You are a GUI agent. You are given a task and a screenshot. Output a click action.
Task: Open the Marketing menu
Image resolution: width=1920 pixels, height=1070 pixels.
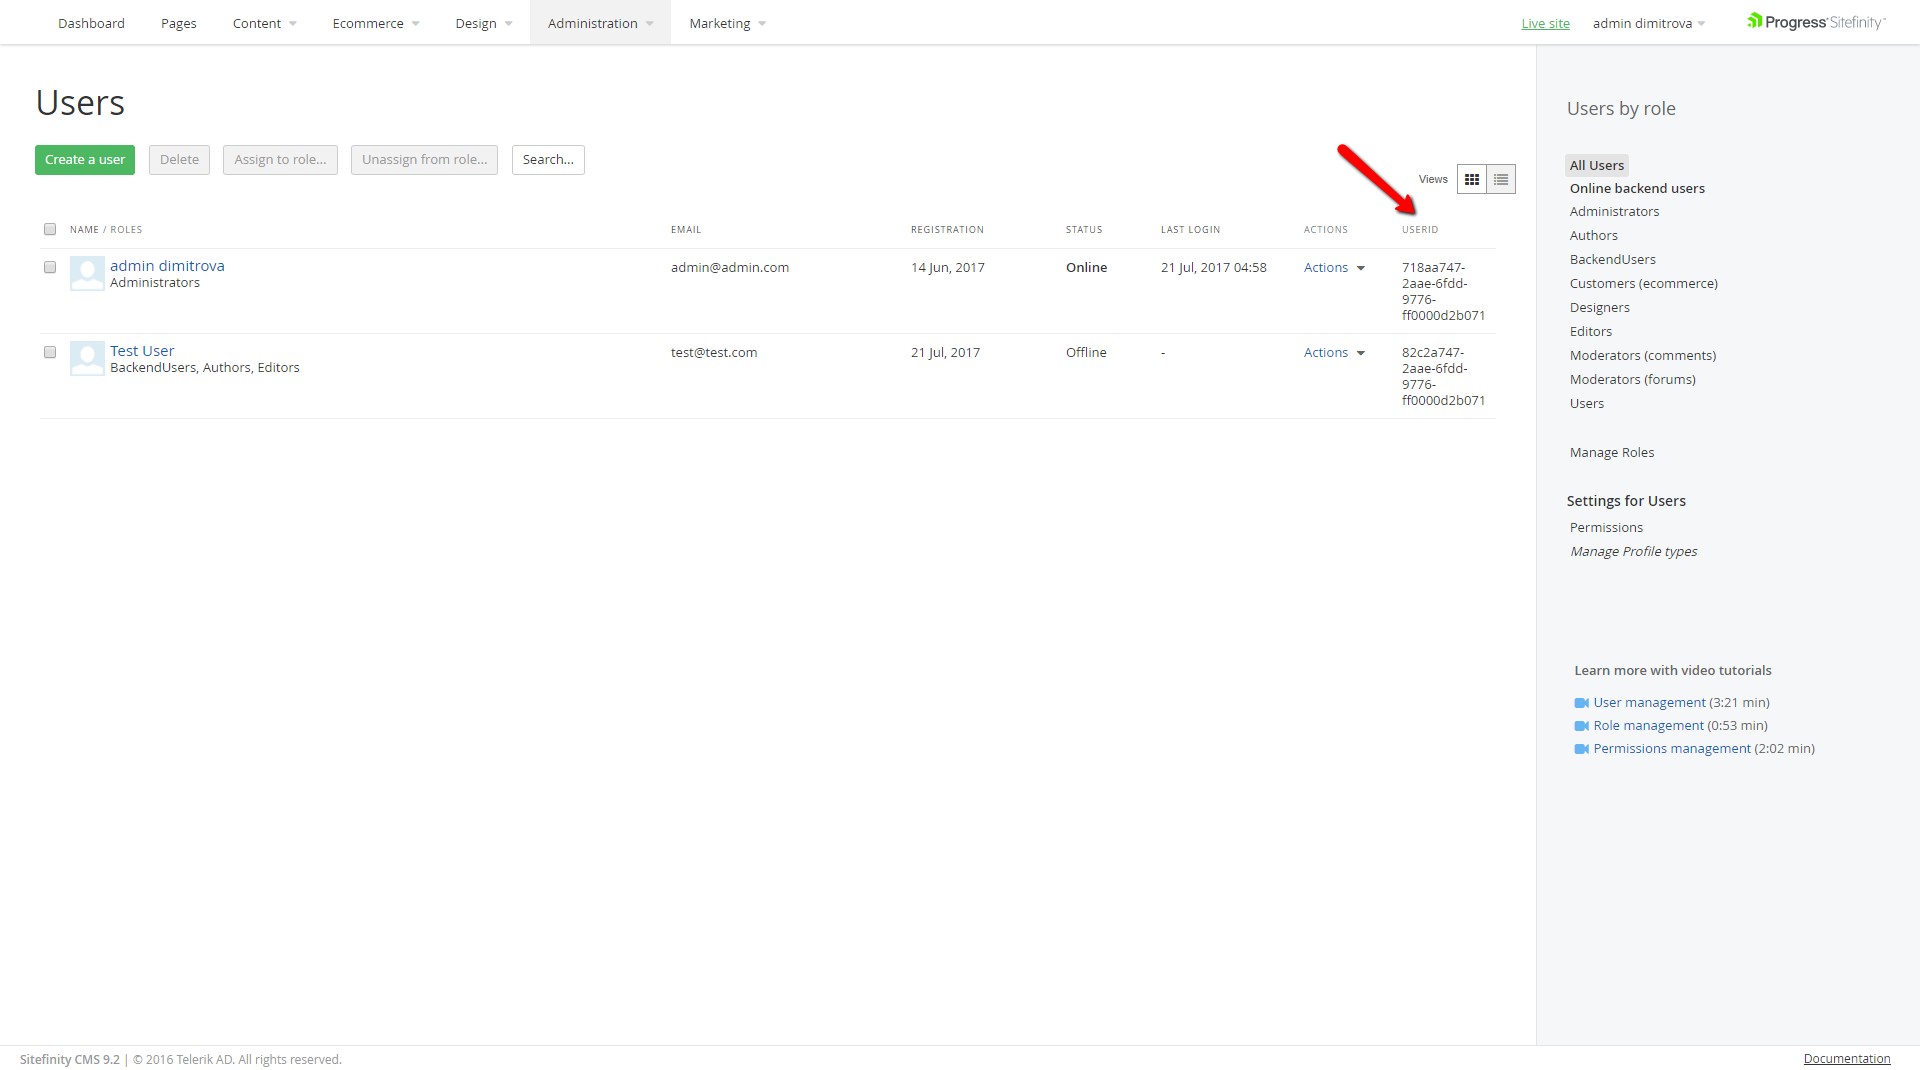click(x=727, y=23)
